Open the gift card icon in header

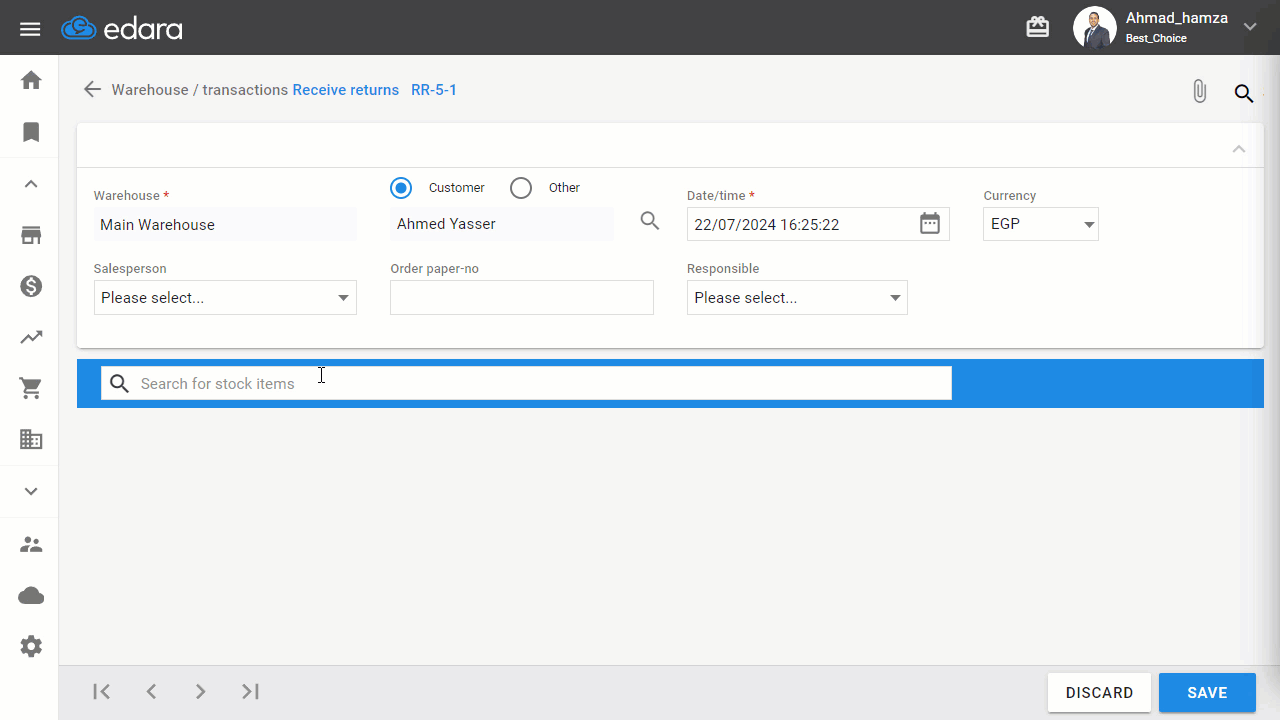click(1038, 27)
